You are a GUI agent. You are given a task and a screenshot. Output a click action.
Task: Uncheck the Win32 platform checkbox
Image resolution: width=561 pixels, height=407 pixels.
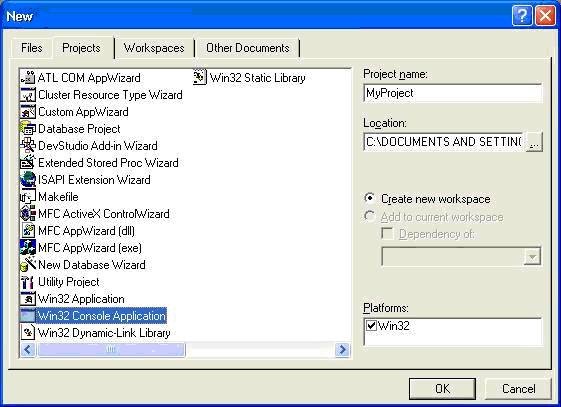click(x=371, y=325)
